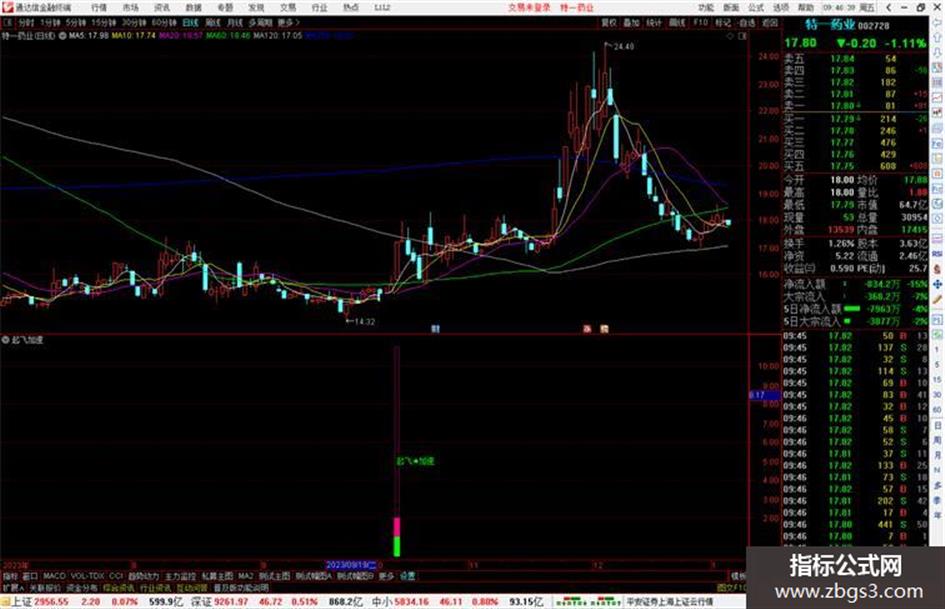945x609 pixels.
Task: Click the connection signal indicator in status bar
Action: (x=588, y=602)
